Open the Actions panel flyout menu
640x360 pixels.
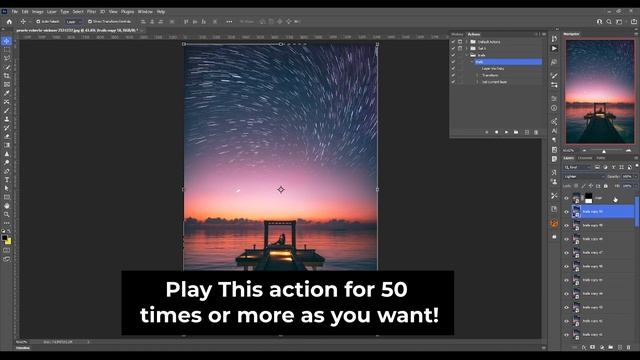click(x=544, y=34)
